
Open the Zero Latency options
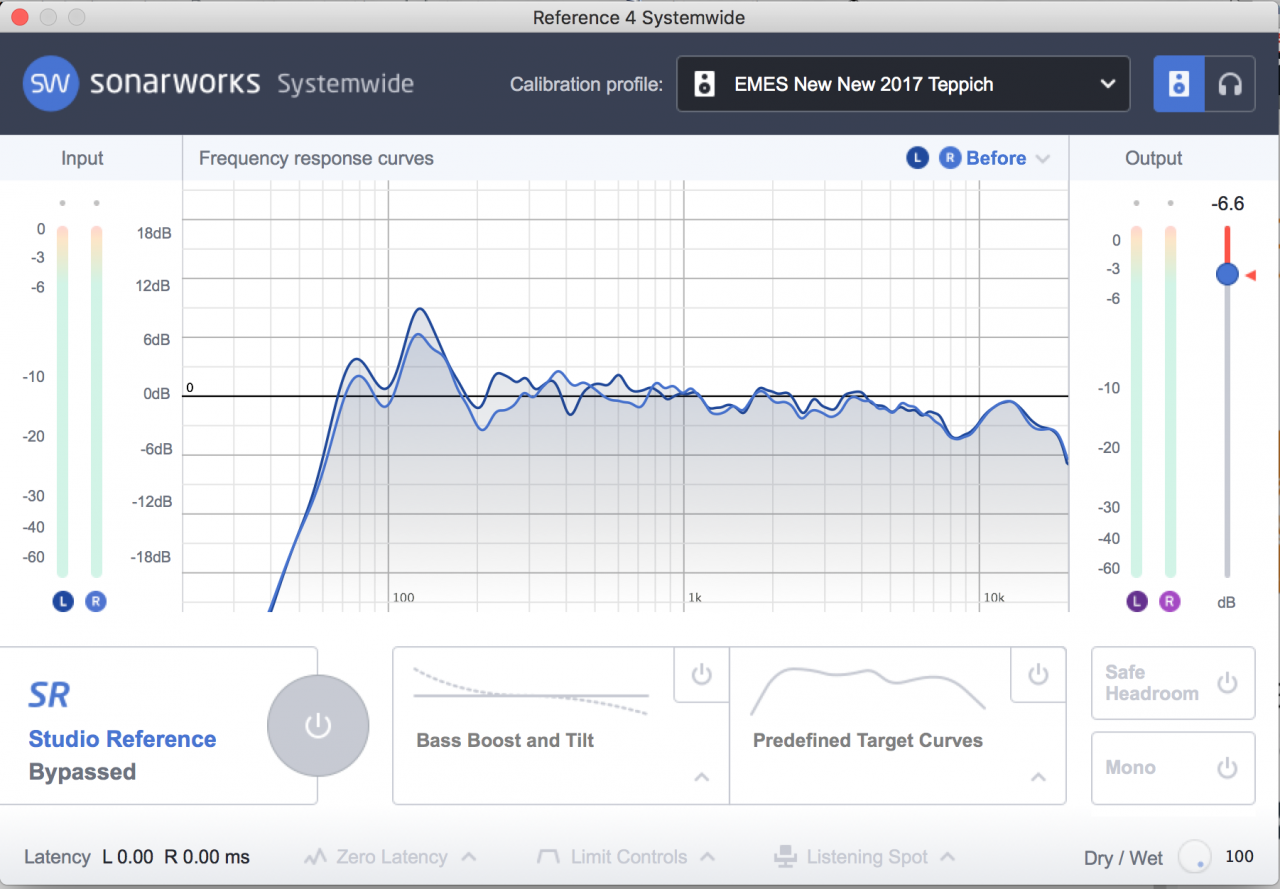click(x=390, y=857)
